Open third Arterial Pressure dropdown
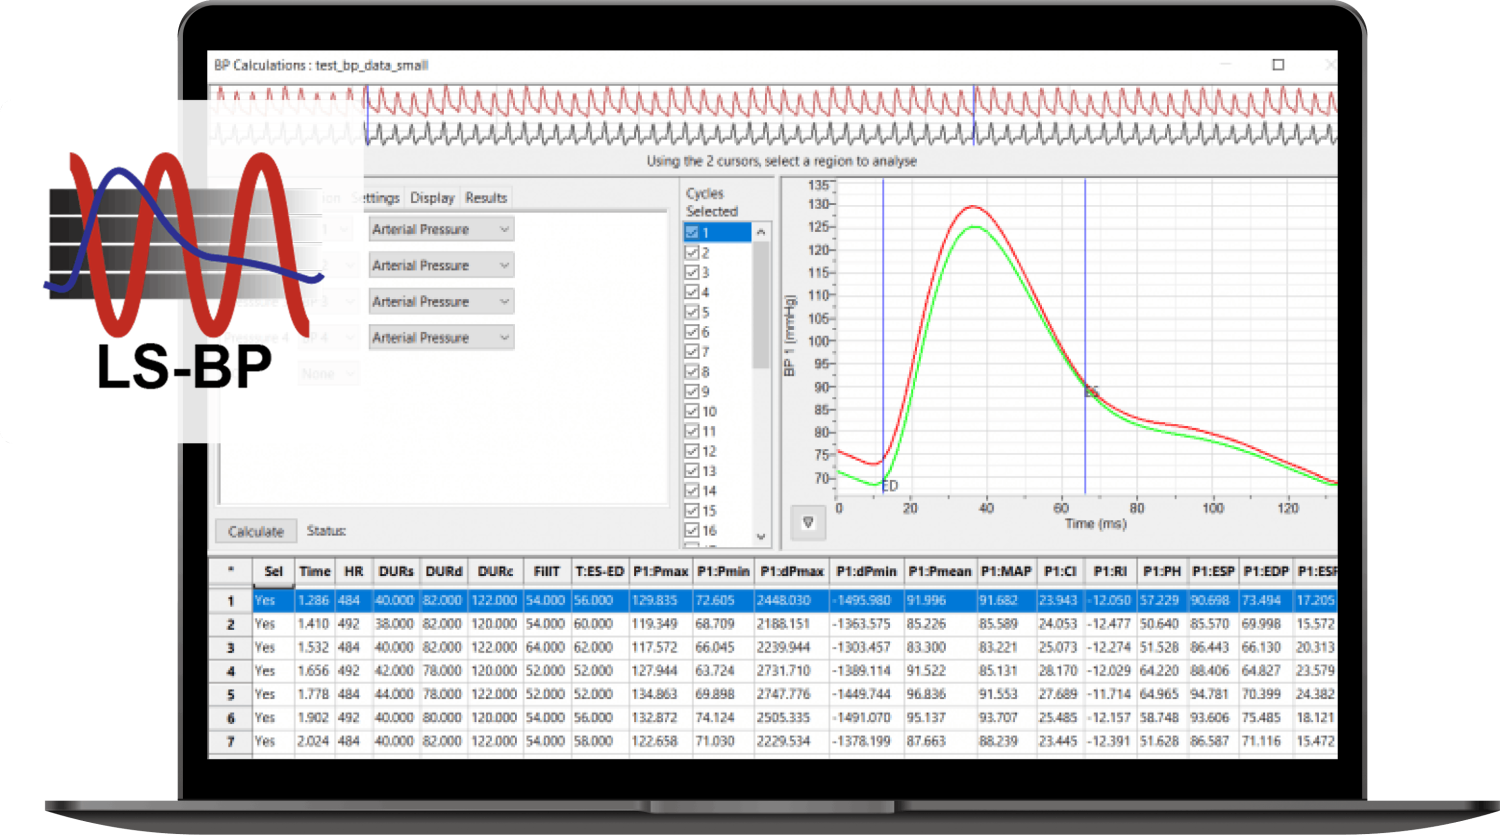1500x835 pixels. tap(441, 301)
